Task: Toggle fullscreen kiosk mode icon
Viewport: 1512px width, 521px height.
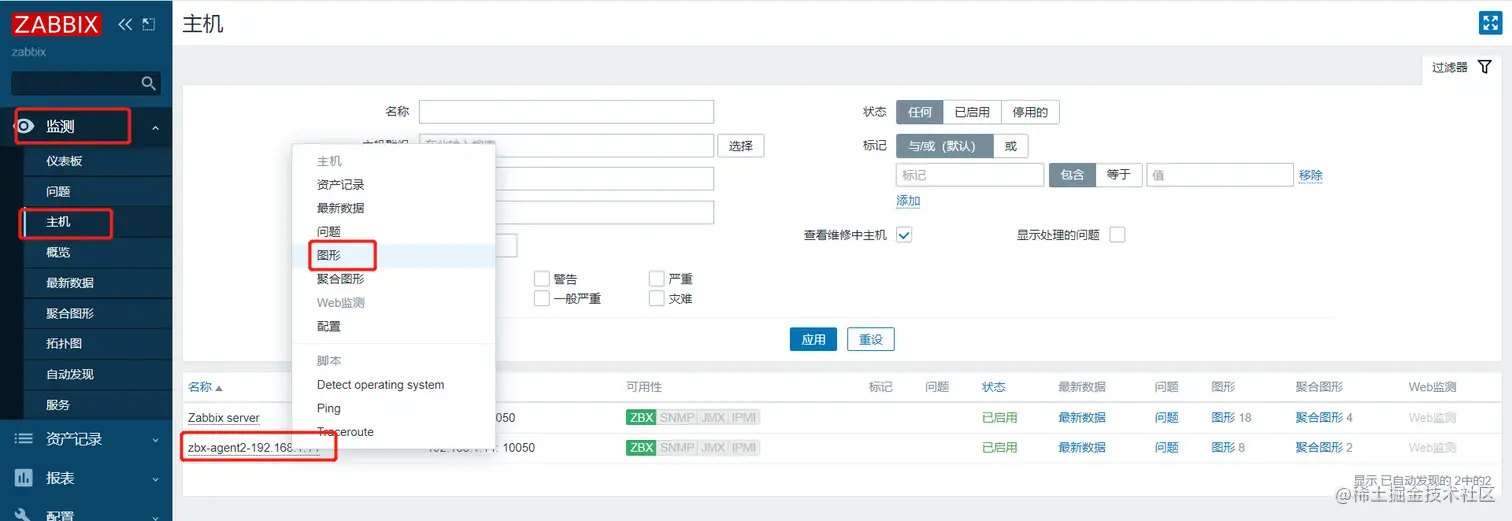Action: pyautogui.click(x=1490, y=23)
